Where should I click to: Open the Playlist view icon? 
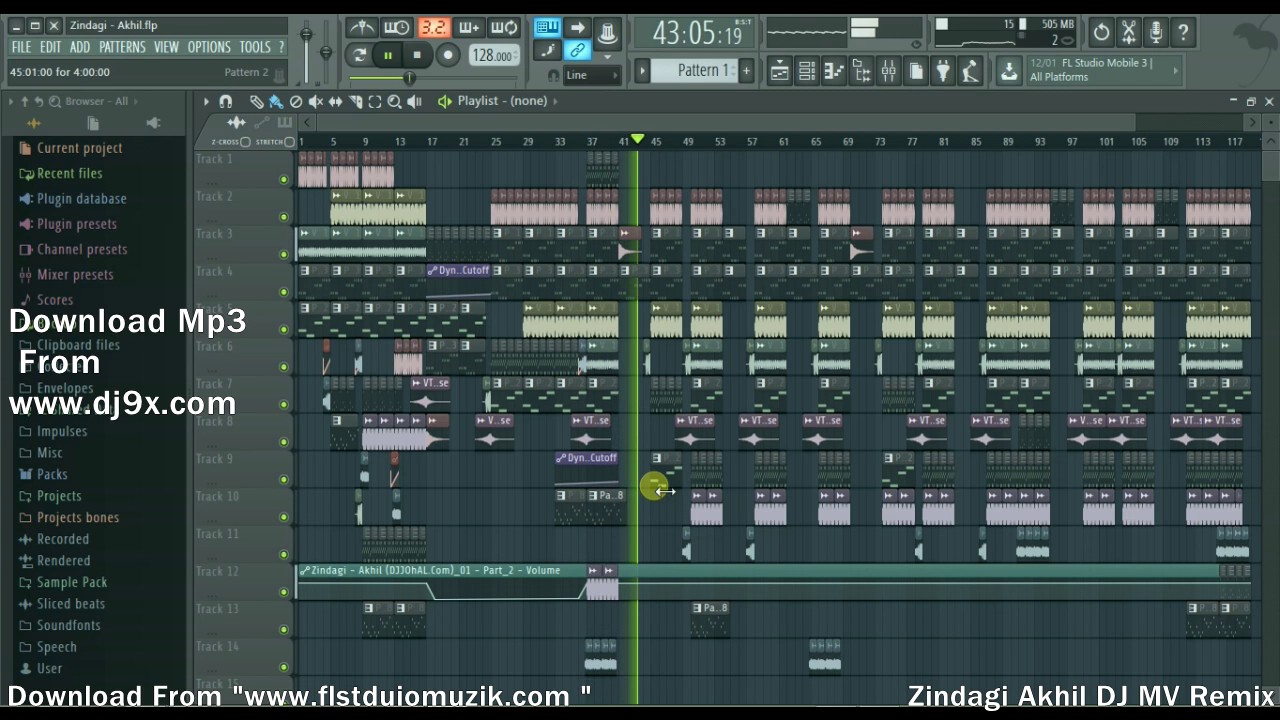pos(779,71)
